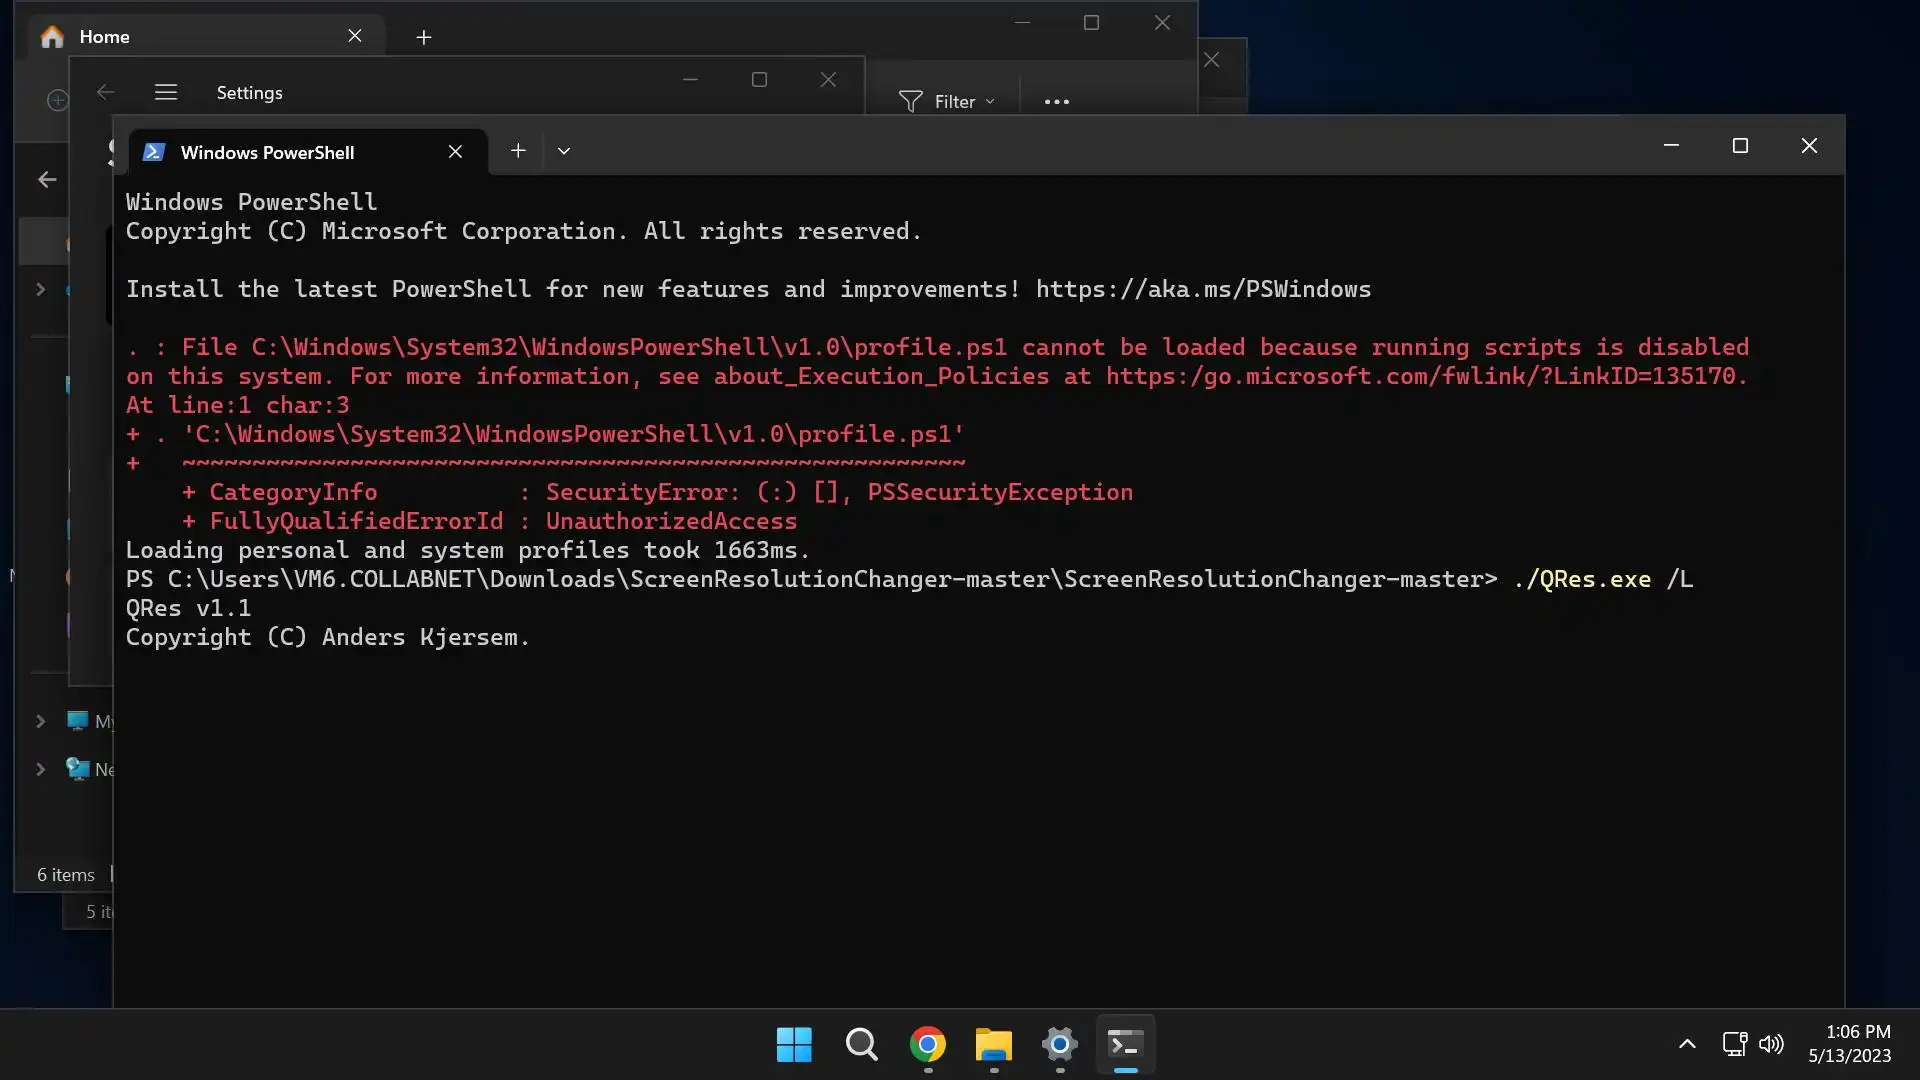Expand the My PC tree item

41,721
